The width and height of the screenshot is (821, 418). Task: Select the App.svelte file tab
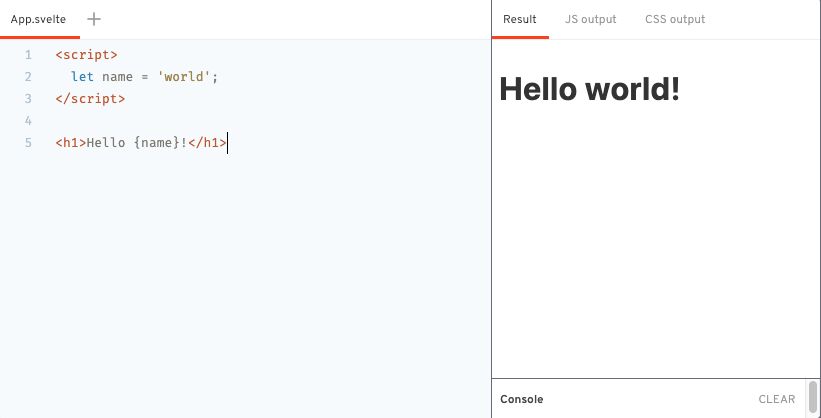coord(38,19)
